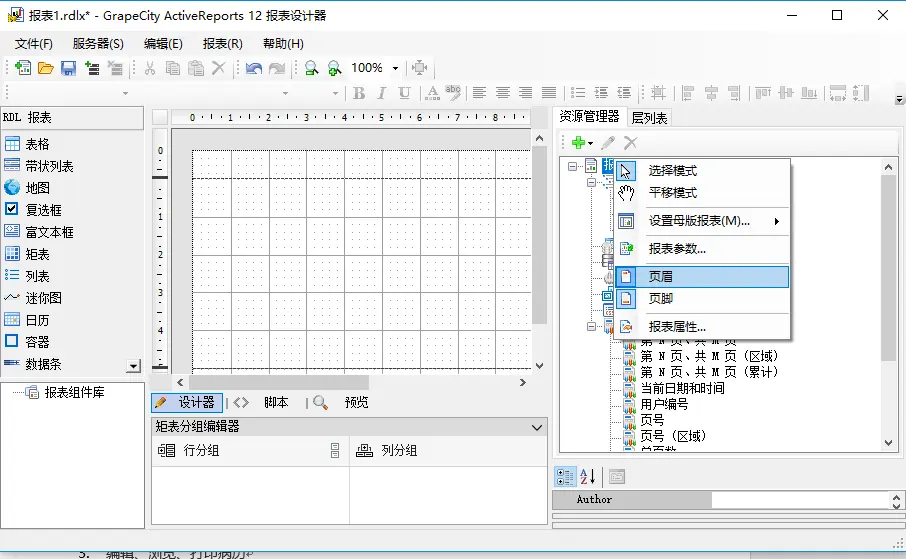
Task: Open the green plus add dropdown in explorer
Action: [x=582, y=143]
